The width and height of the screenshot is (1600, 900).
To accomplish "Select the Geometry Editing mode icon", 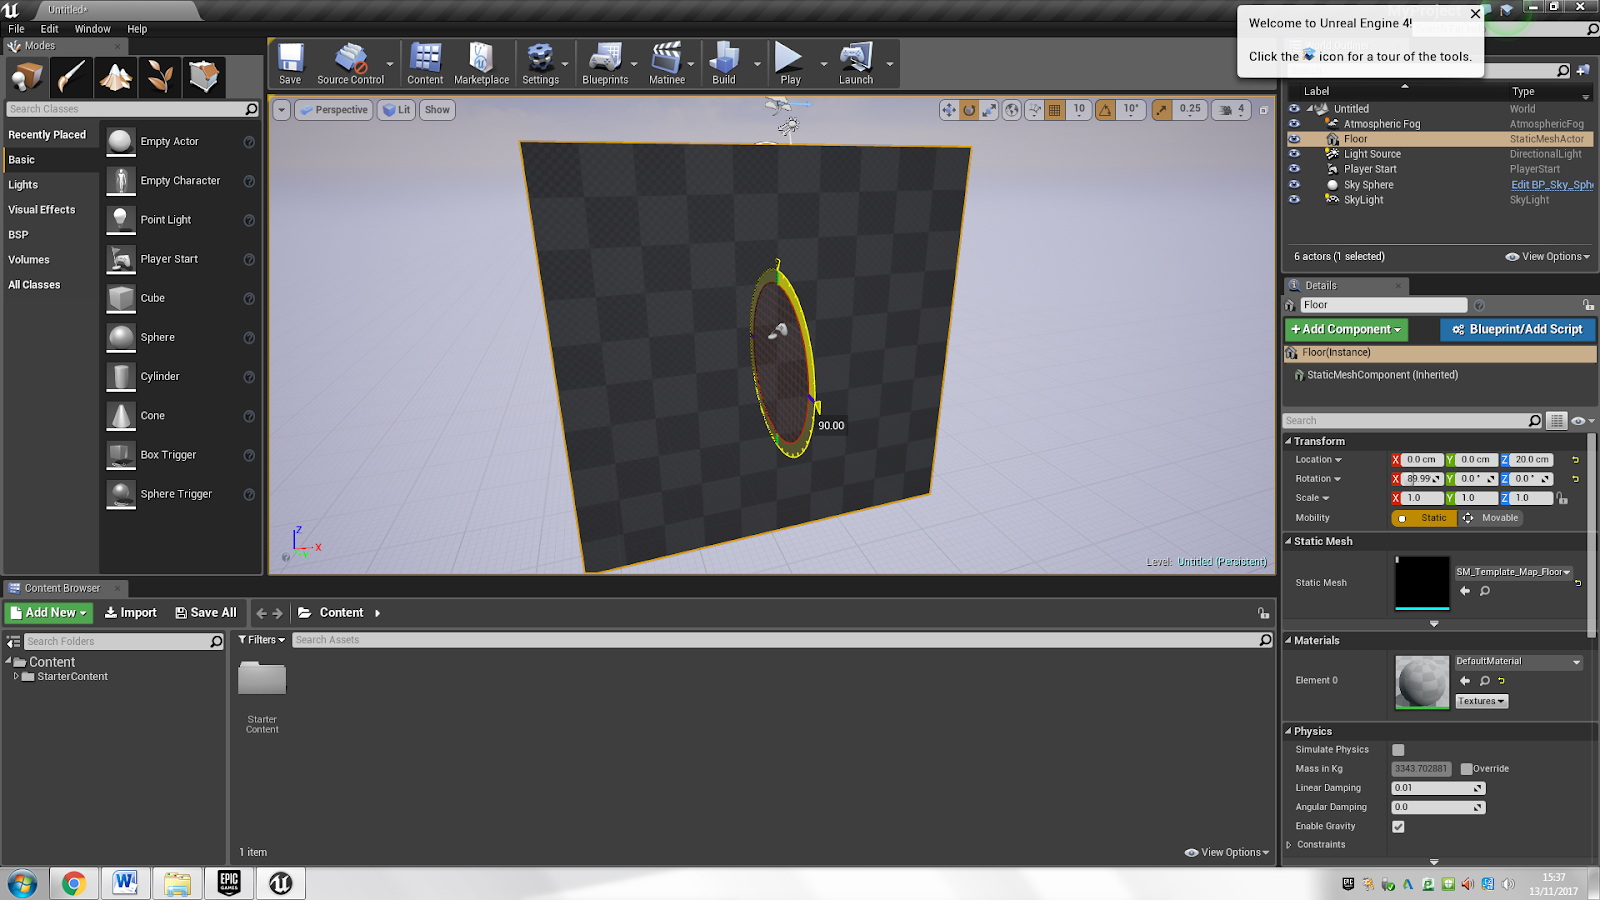I will pyautogui.click(x=204, y=76).
